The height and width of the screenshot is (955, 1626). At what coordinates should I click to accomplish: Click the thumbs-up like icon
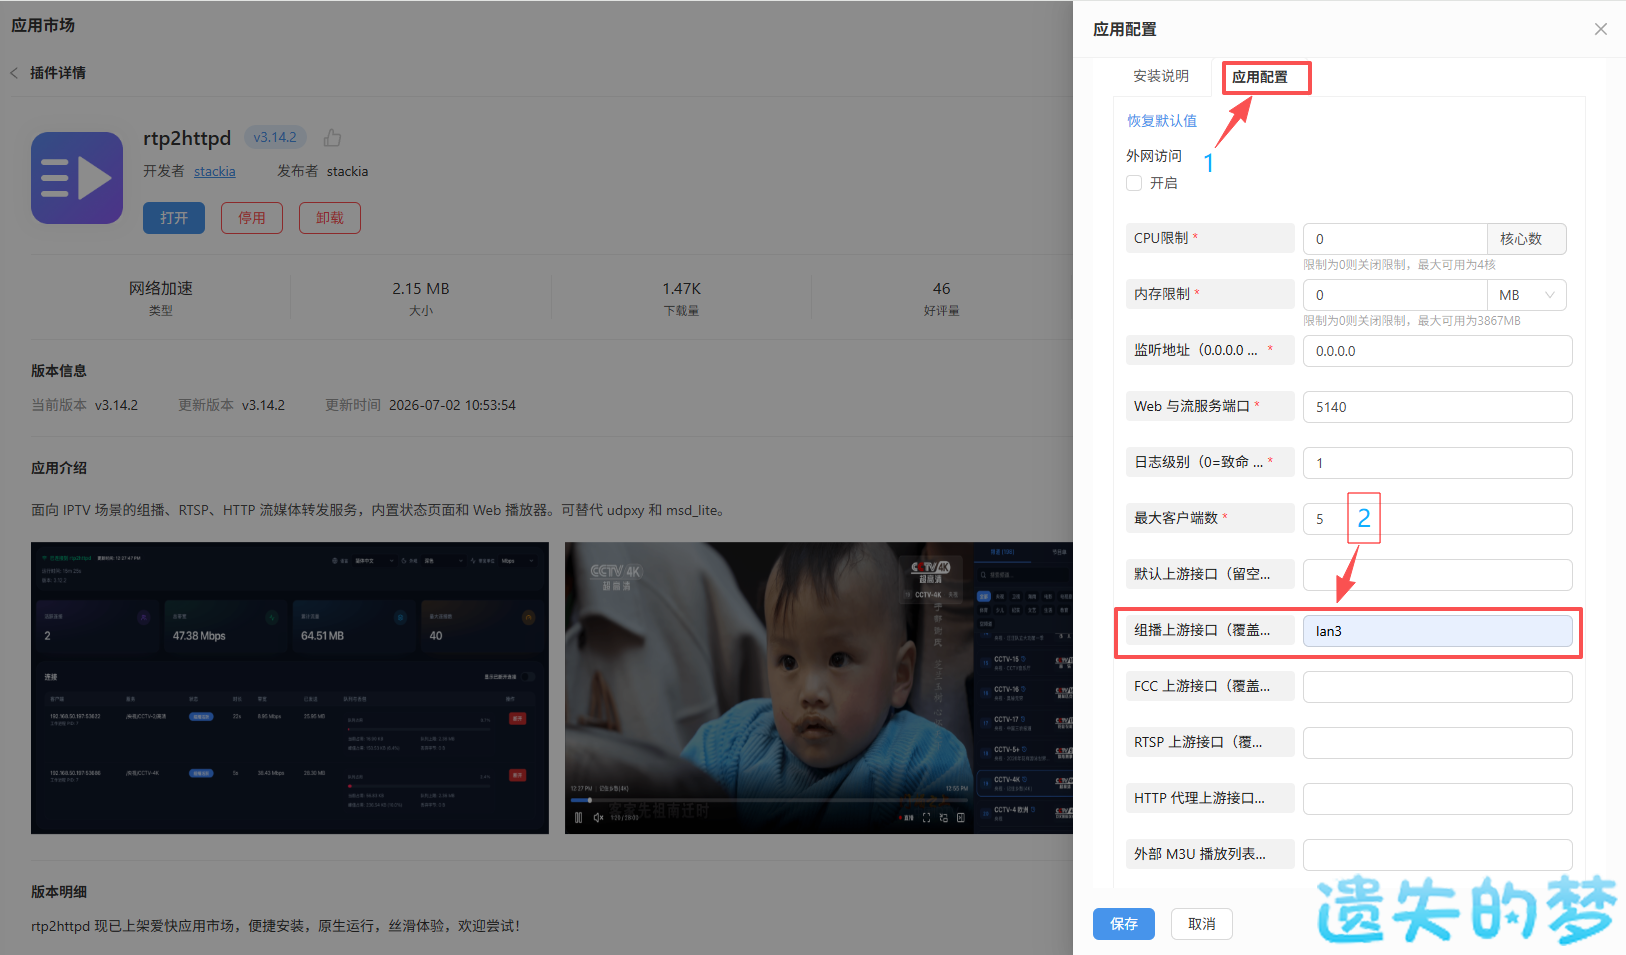pos(332,138)
